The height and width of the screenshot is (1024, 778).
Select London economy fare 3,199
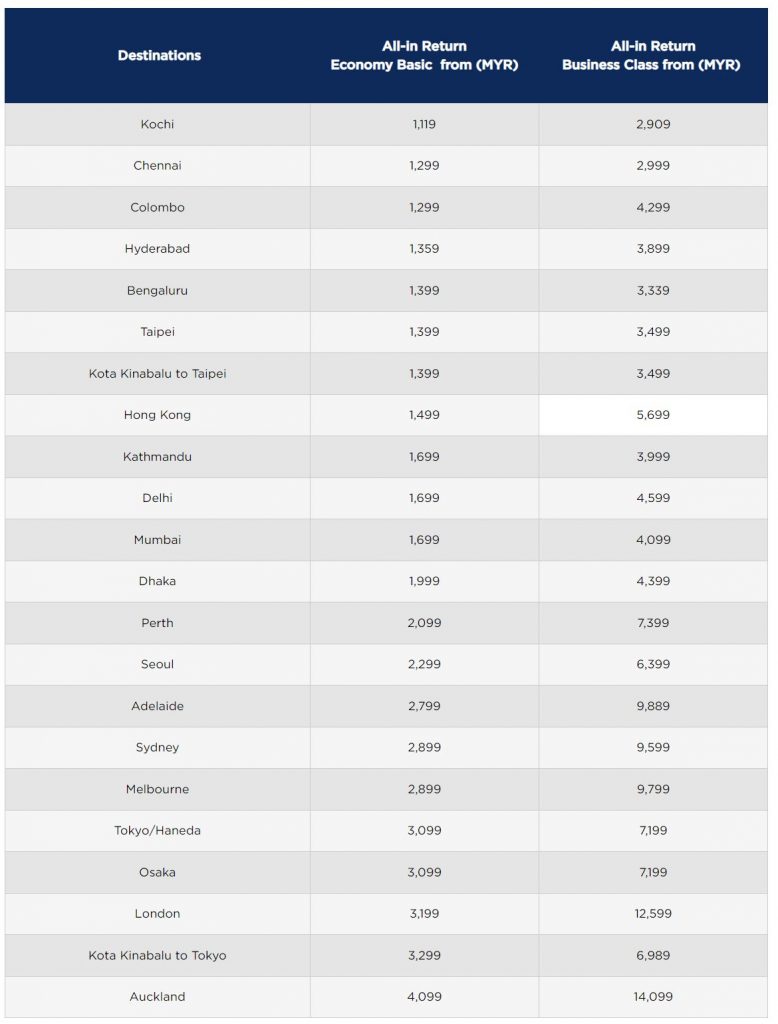[x=424, y=914]
